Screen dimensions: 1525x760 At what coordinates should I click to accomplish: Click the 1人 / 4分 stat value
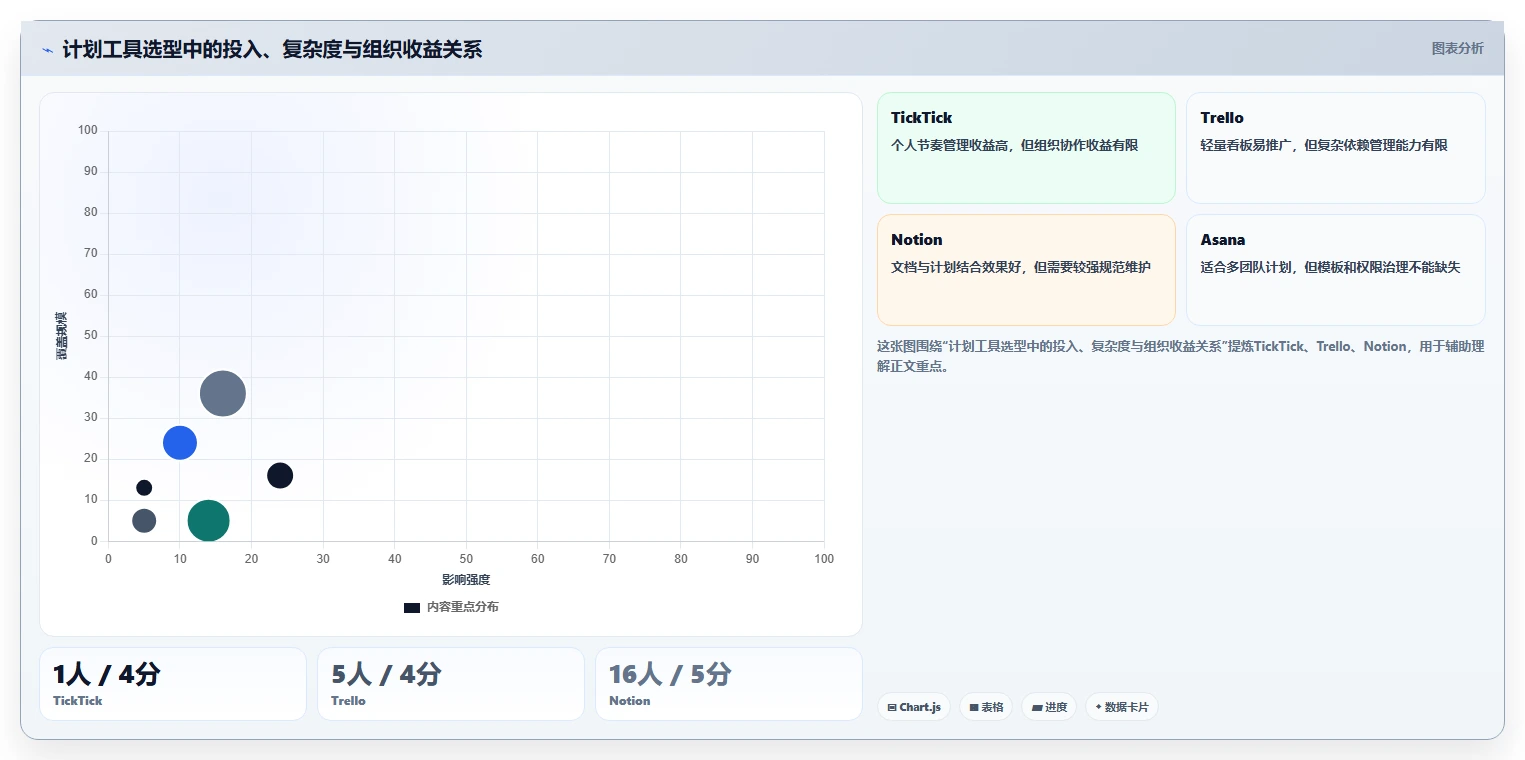tap(106, 675)
